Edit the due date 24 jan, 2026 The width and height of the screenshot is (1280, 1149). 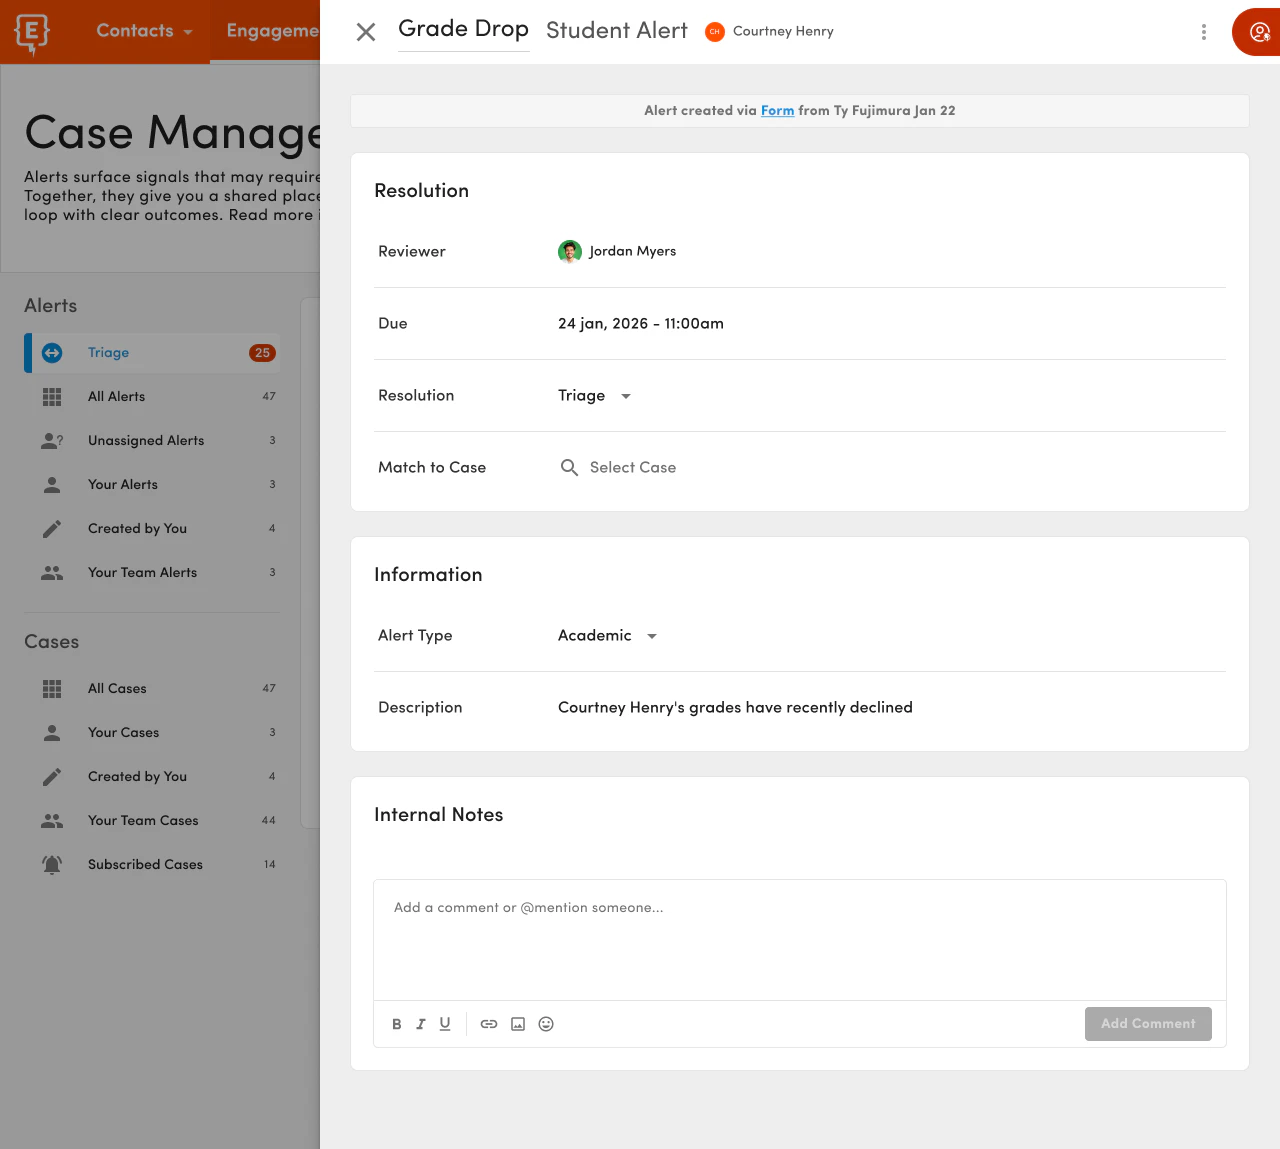[x=641, y=324]
